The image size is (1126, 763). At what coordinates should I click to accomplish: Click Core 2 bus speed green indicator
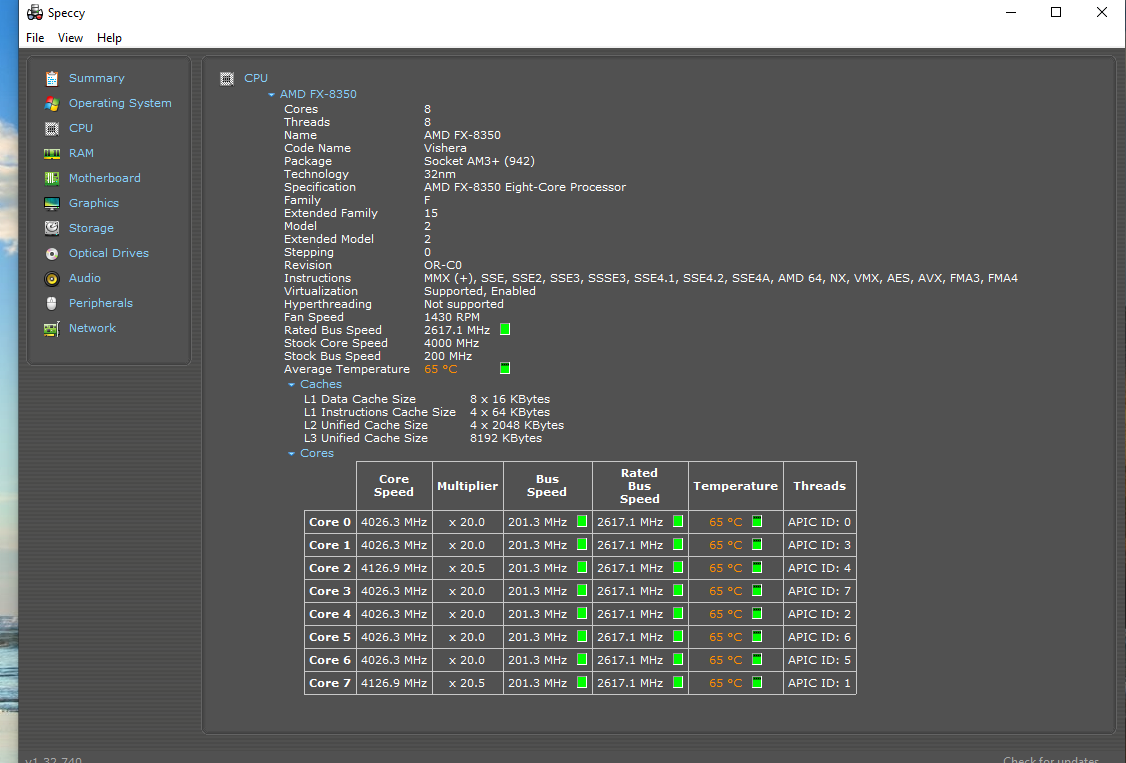click(581, 567)
